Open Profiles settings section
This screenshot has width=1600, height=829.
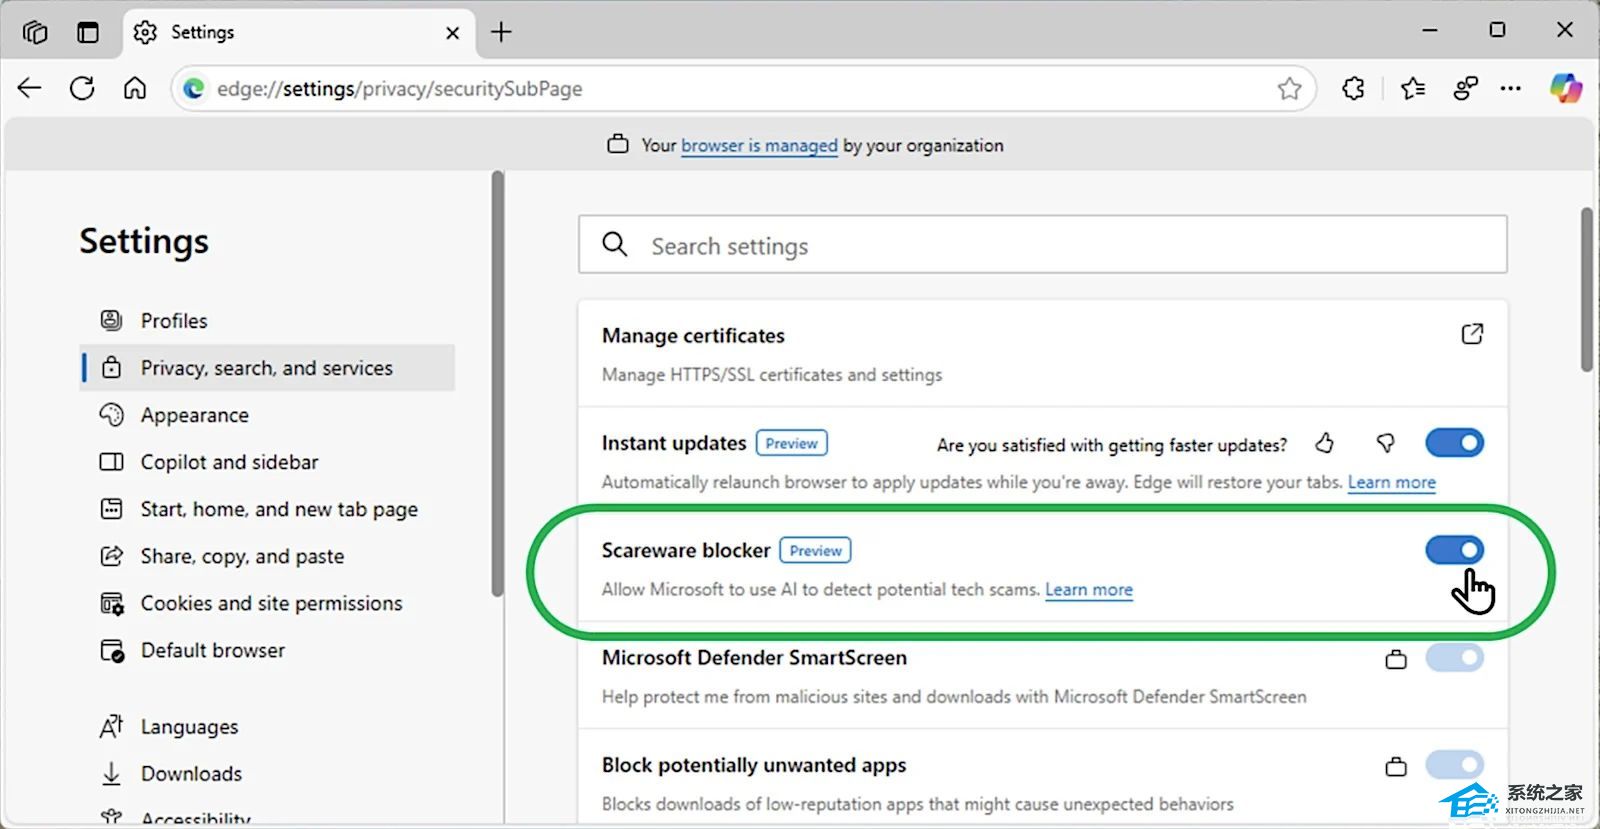click(267, 321)
